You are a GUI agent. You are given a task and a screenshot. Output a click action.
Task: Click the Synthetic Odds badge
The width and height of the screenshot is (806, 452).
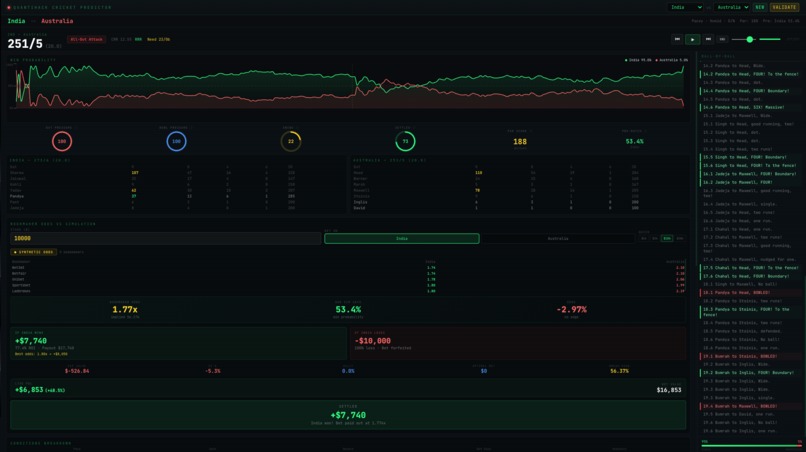click(33, 252)
